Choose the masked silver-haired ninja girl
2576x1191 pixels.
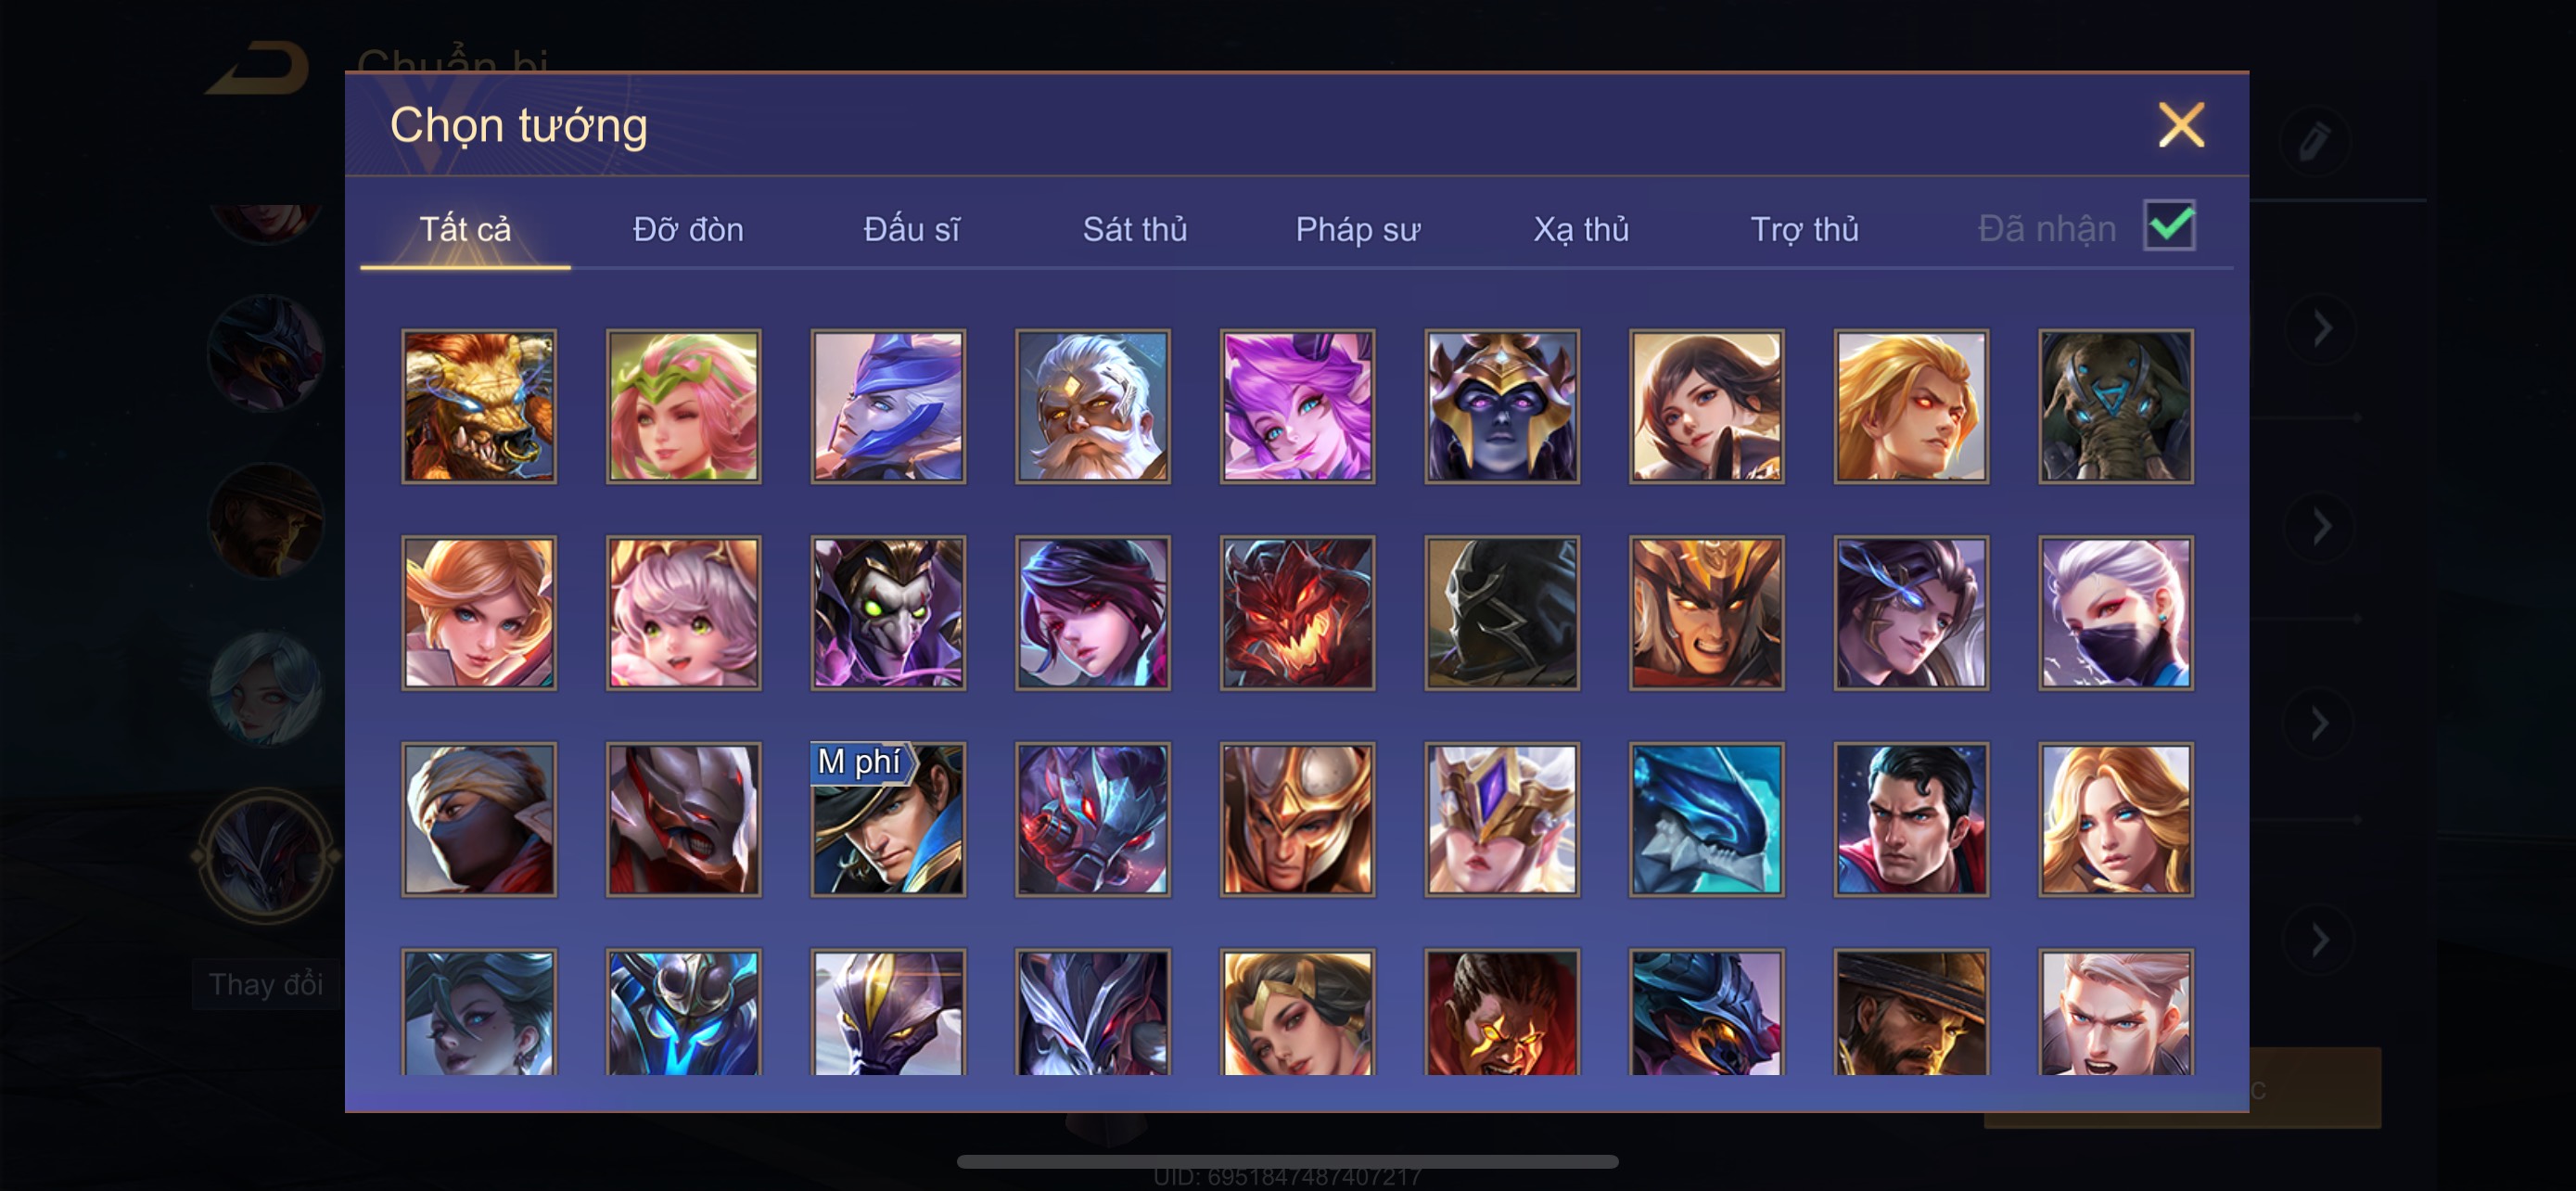tap(2116, 613)
